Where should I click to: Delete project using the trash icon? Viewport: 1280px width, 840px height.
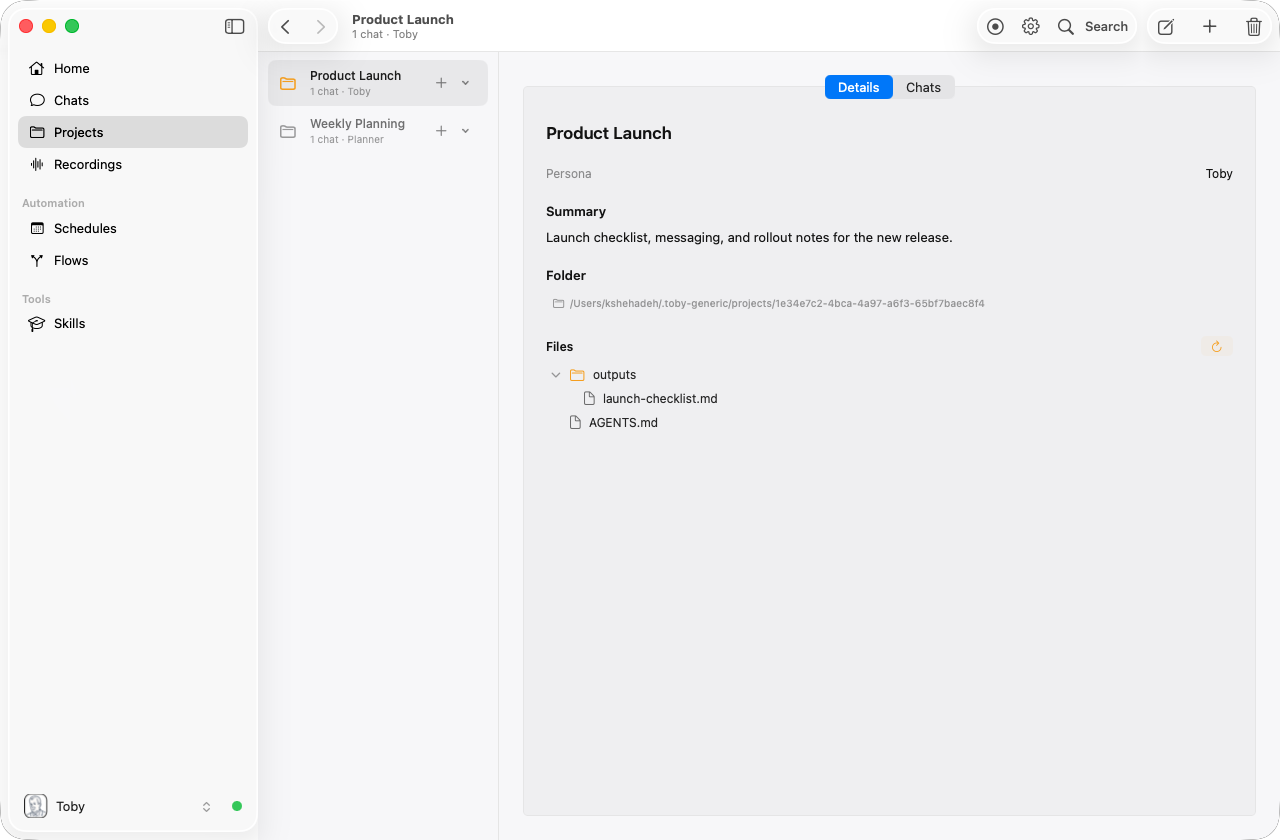pyautogui.click(x=1254, y=27)
